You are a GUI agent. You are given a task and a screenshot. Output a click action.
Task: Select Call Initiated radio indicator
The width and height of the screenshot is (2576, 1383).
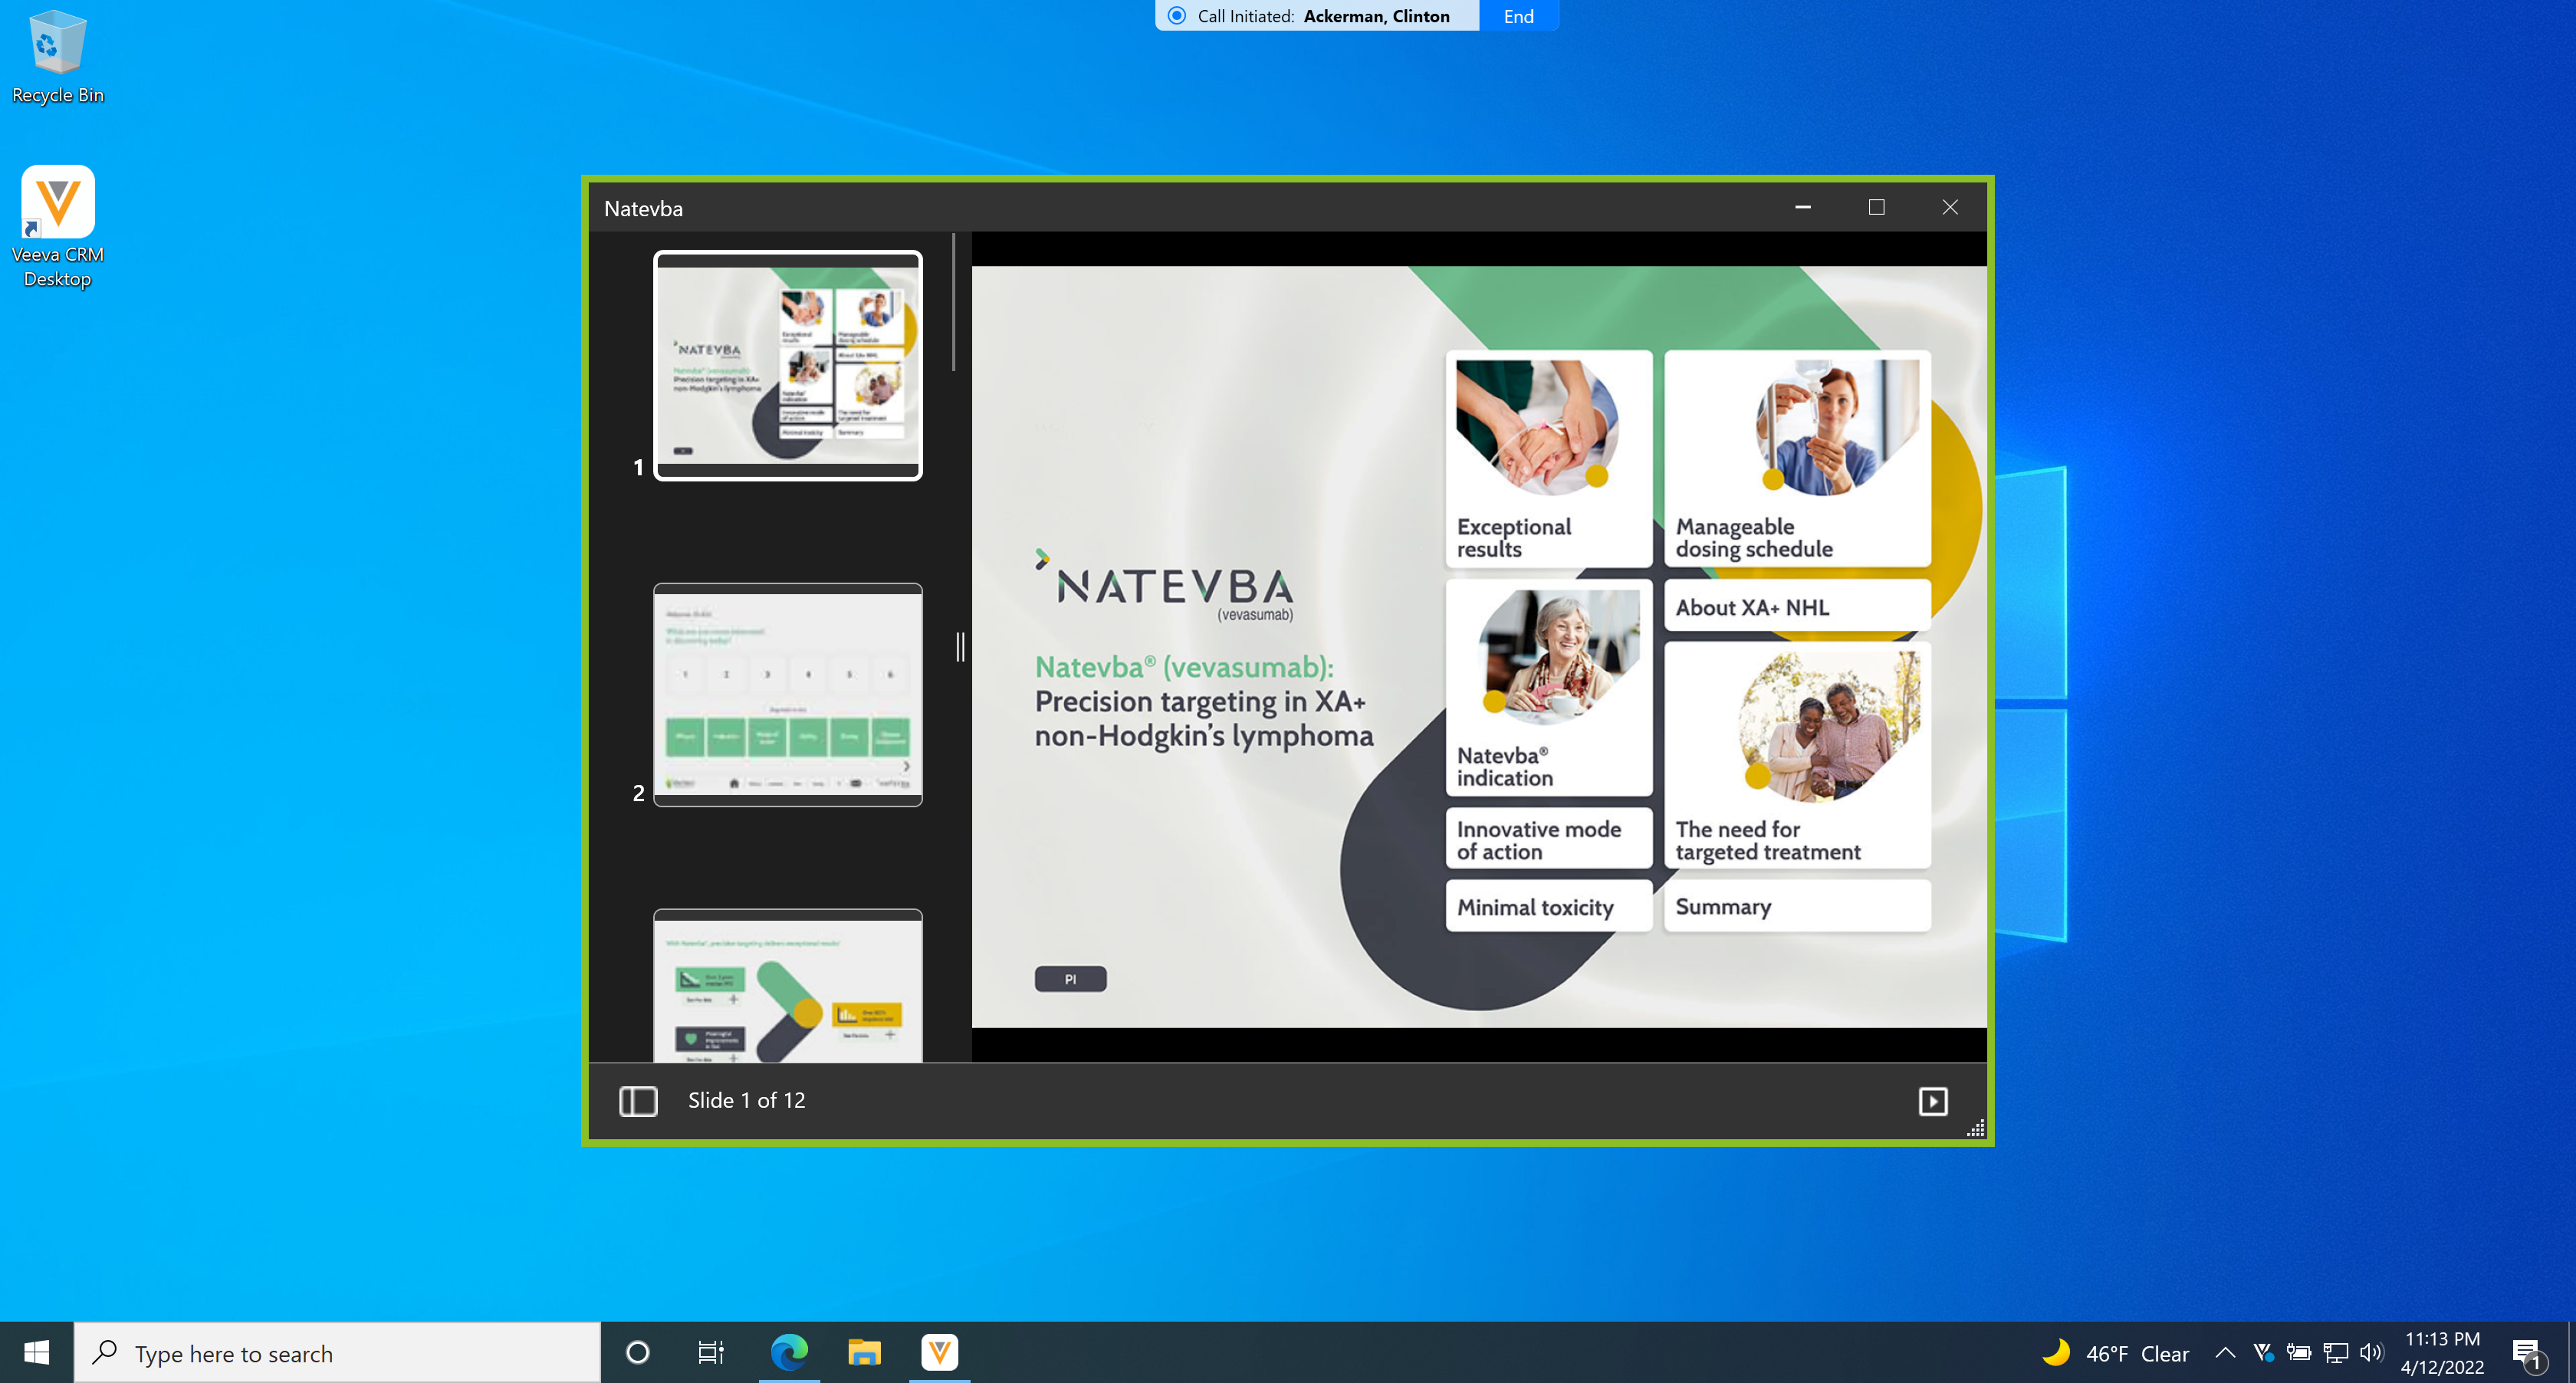(1177, 16)
